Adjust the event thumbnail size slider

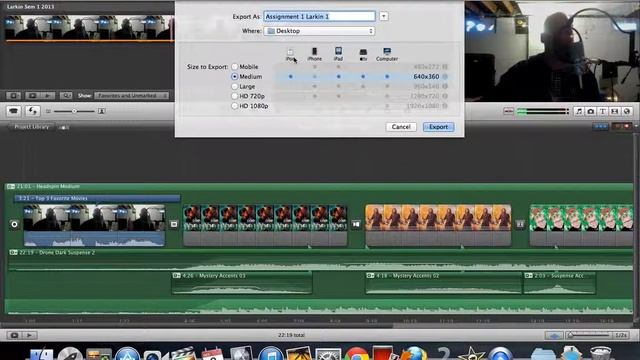tap(74, 111)
